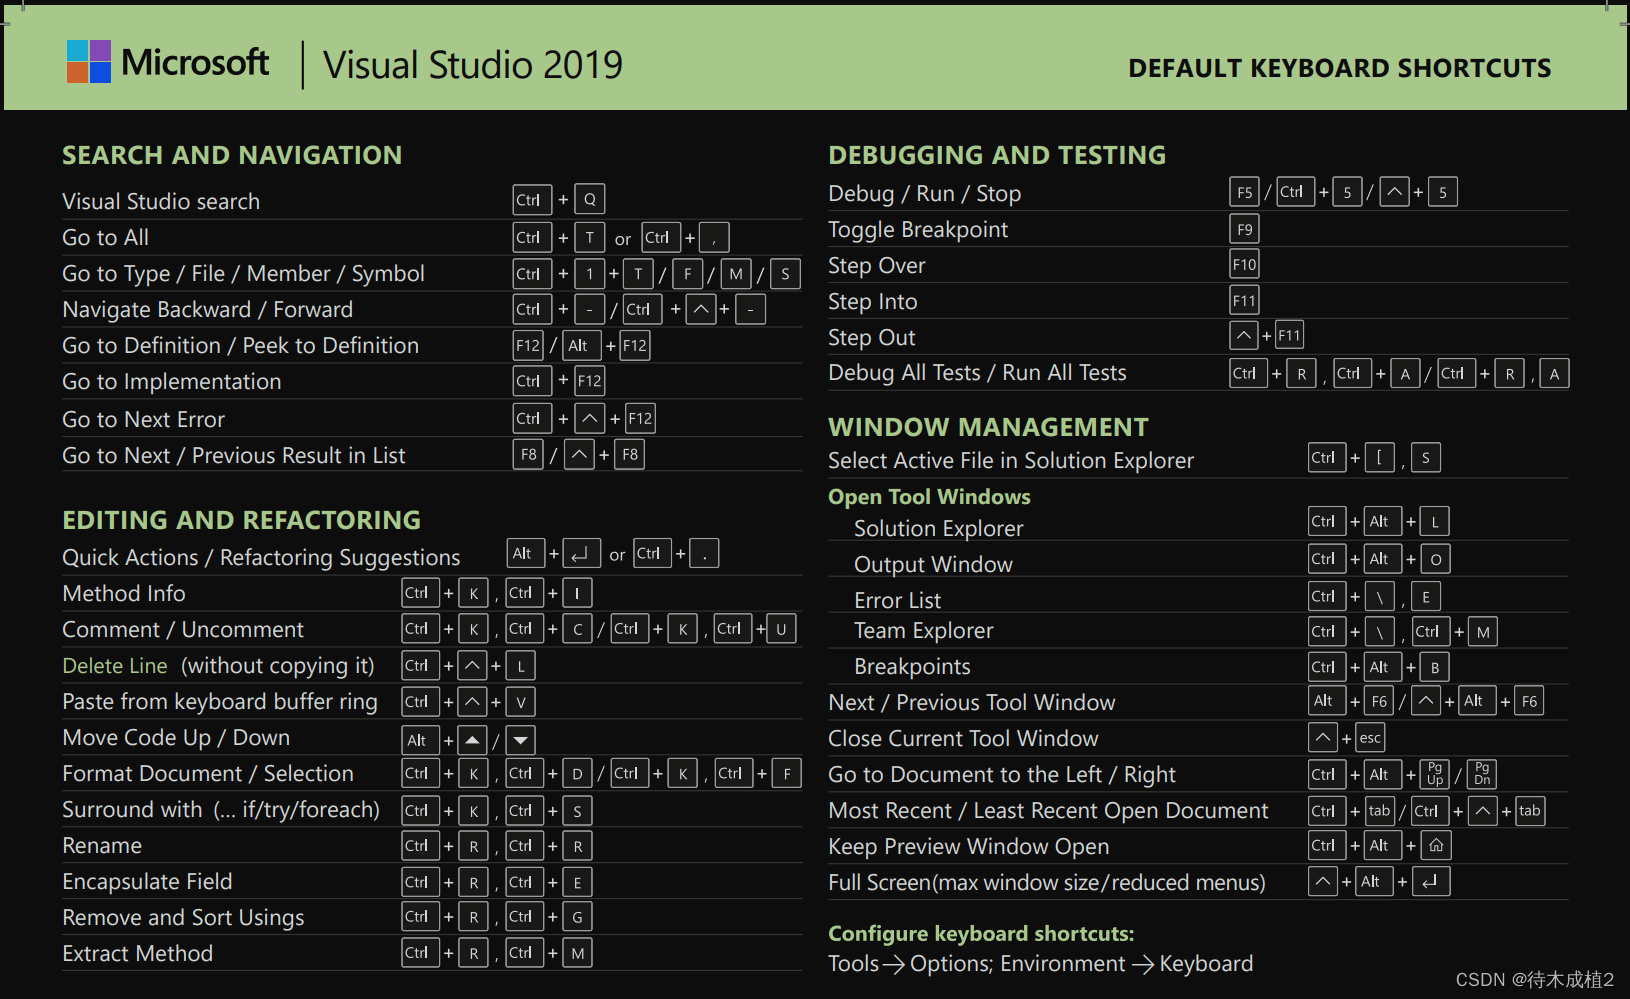This screenshot has width=1630, height=999.
Task: Click the 'Encapsulate Field' label
Action: [147, 882]
